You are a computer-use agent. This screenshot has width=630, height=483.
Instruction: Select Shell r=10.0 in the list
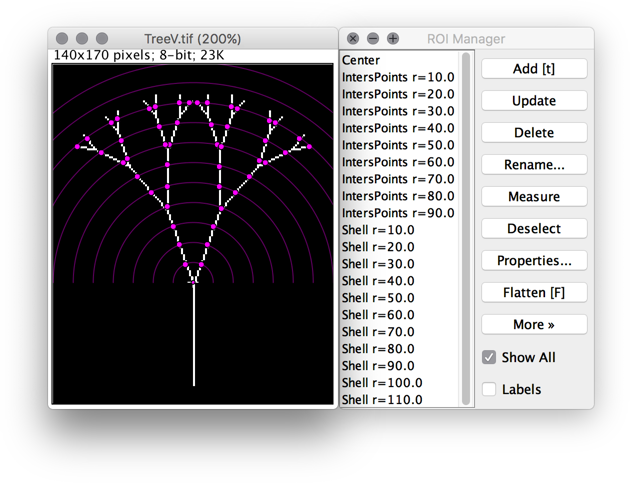click(399, 230)
